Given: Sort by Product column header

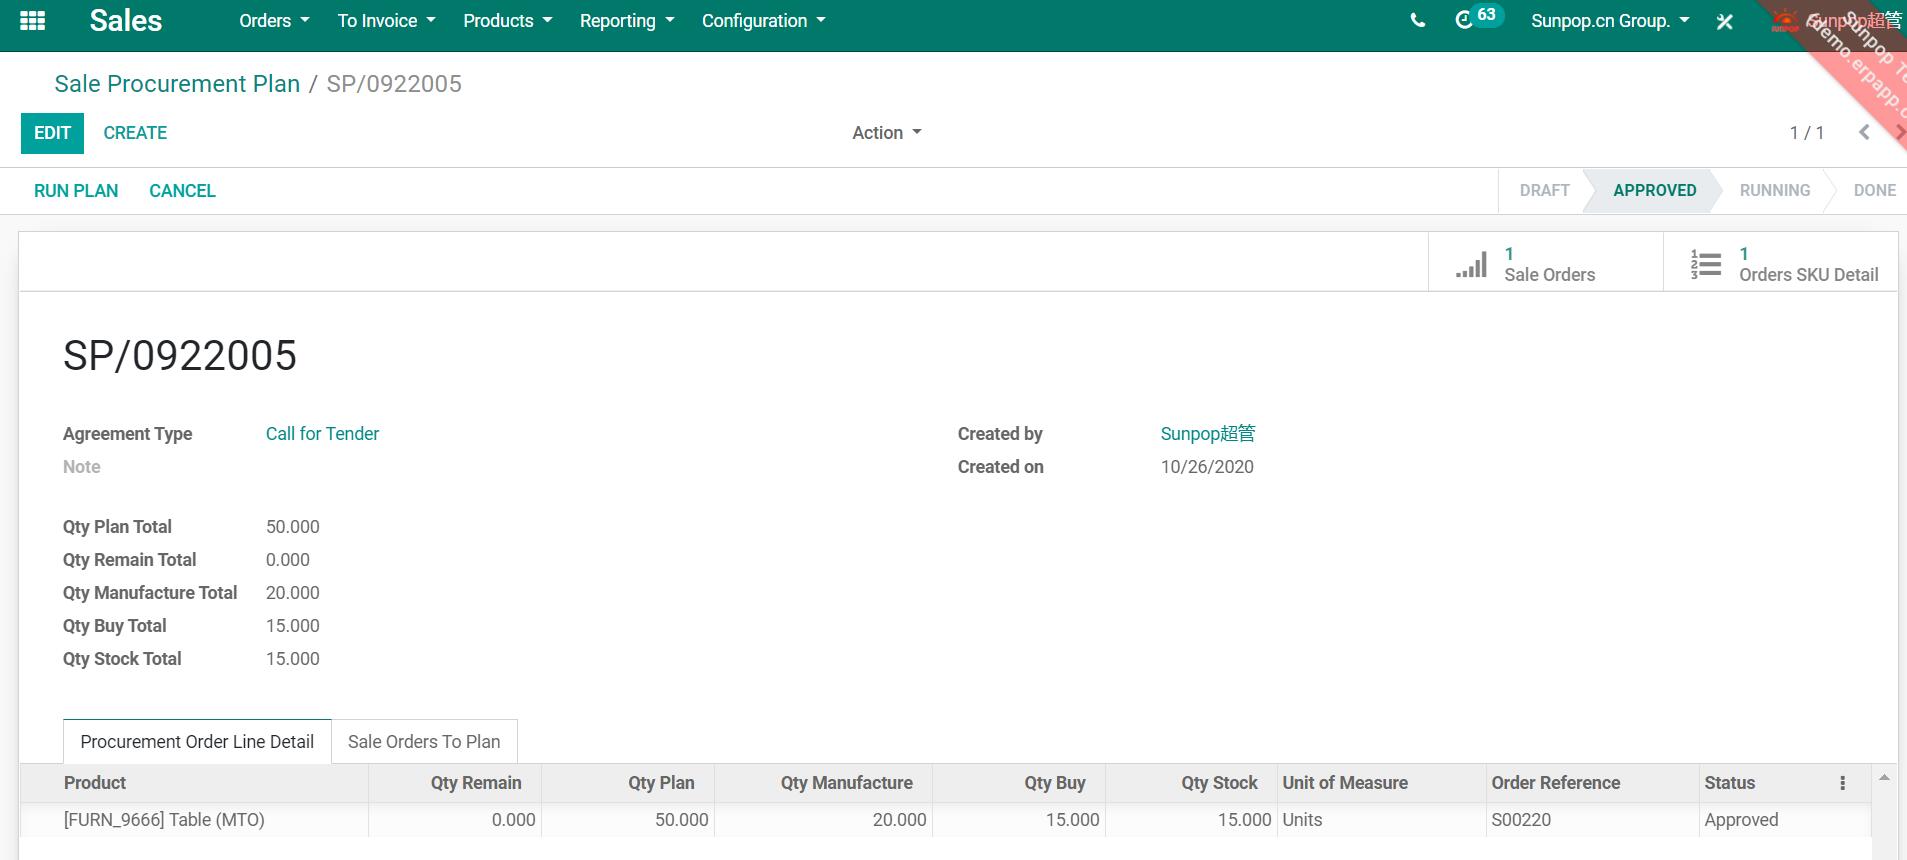Looking at the screenshot, I should tap(194, 783).
